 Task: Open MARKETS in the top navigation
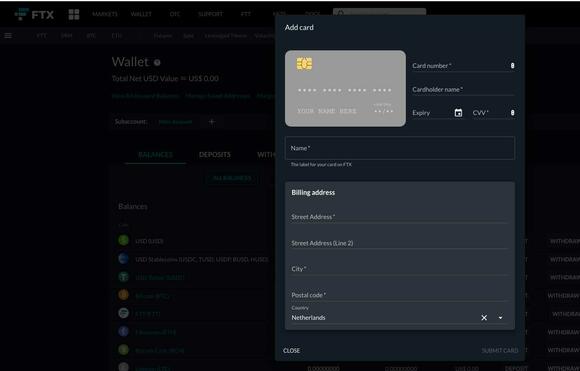pos(105,14)
